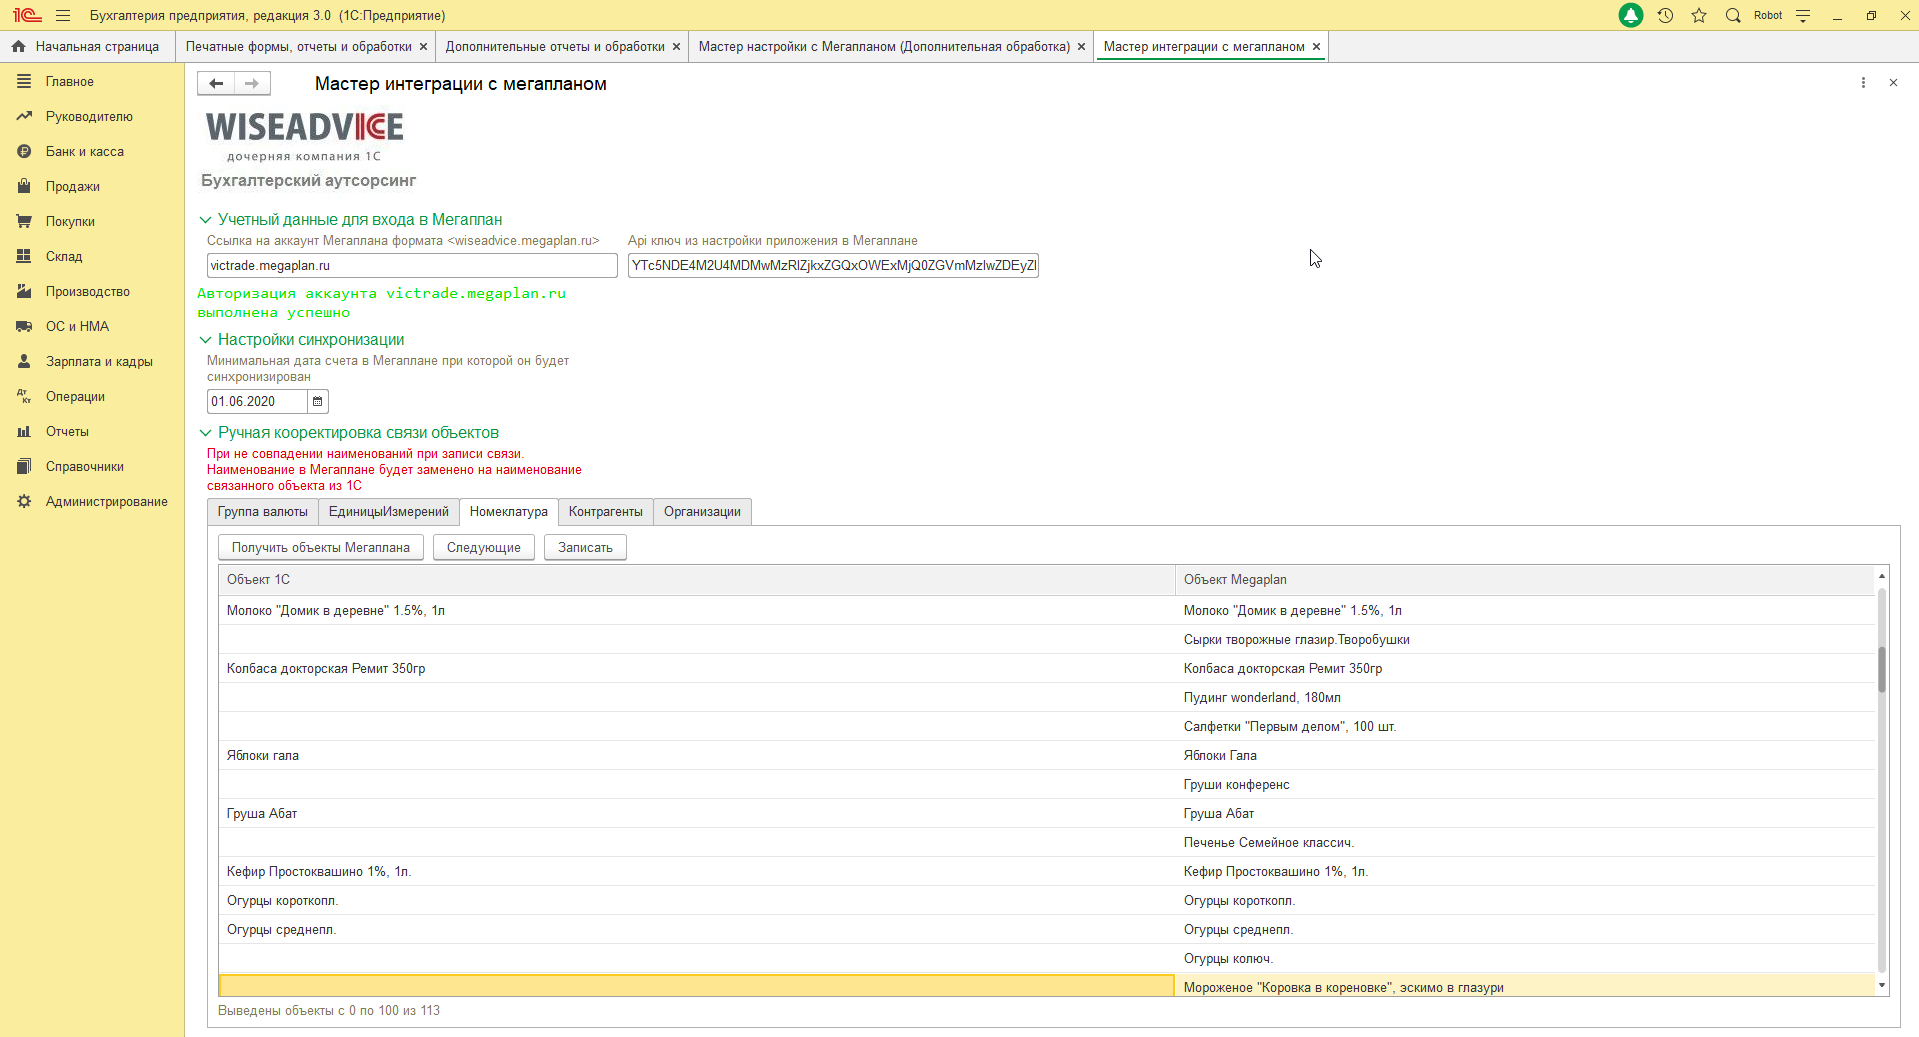Click the Следующие button
This screenshot has height=1037, width=1919.
[484, 547]
